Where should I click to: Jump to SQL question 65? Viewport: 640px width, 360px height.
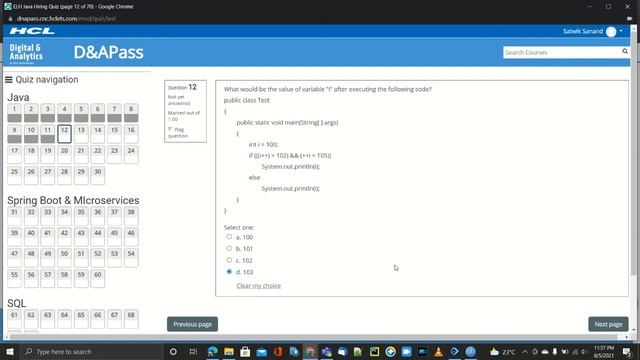[81, 319]
